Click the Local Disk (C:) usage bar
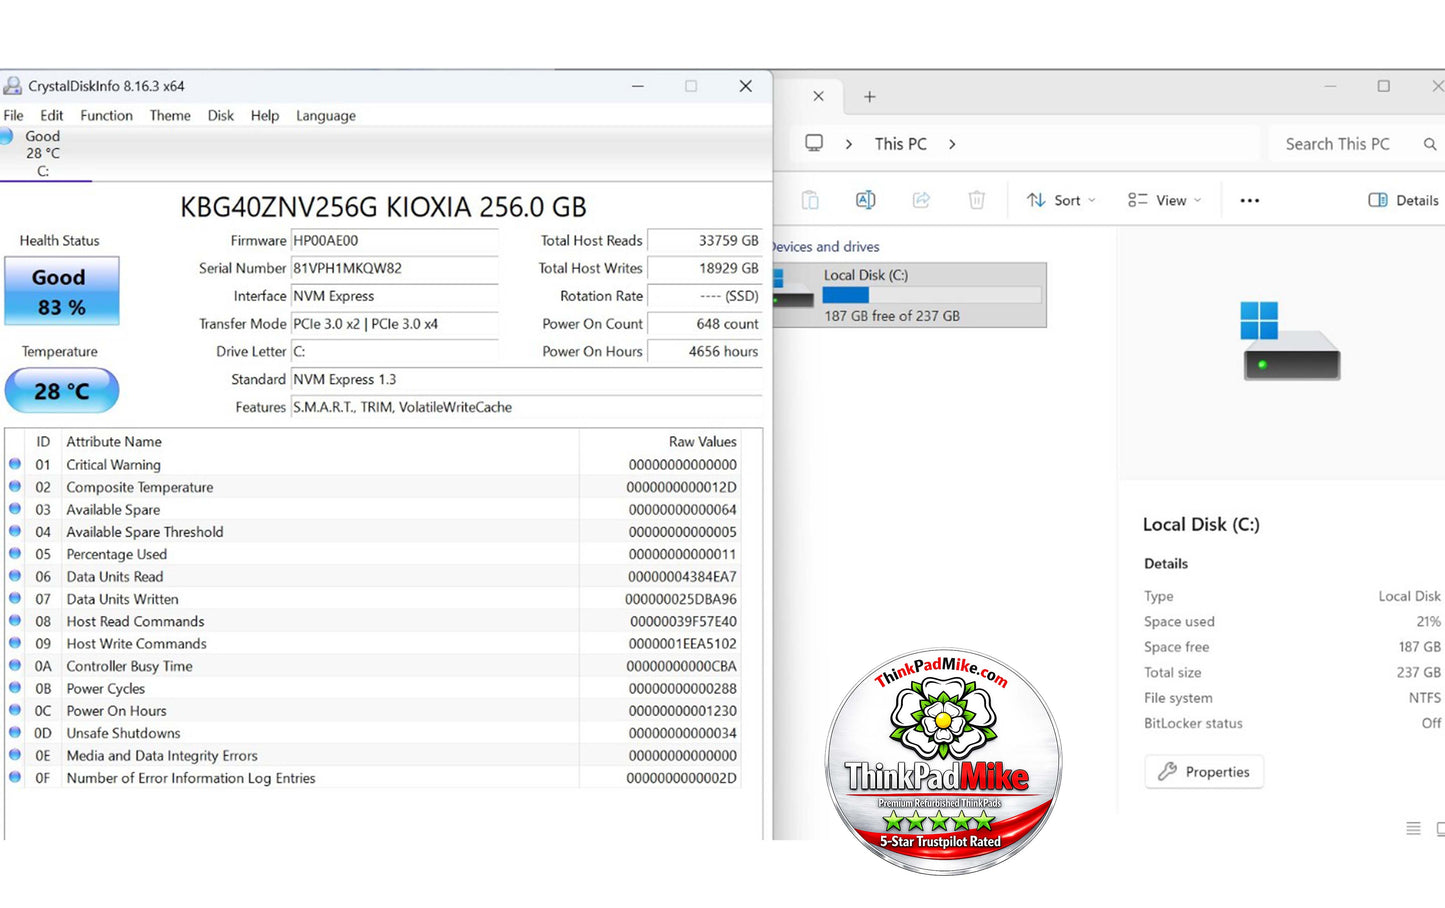This screenshot has height=908, width=1445. (932, 295)
